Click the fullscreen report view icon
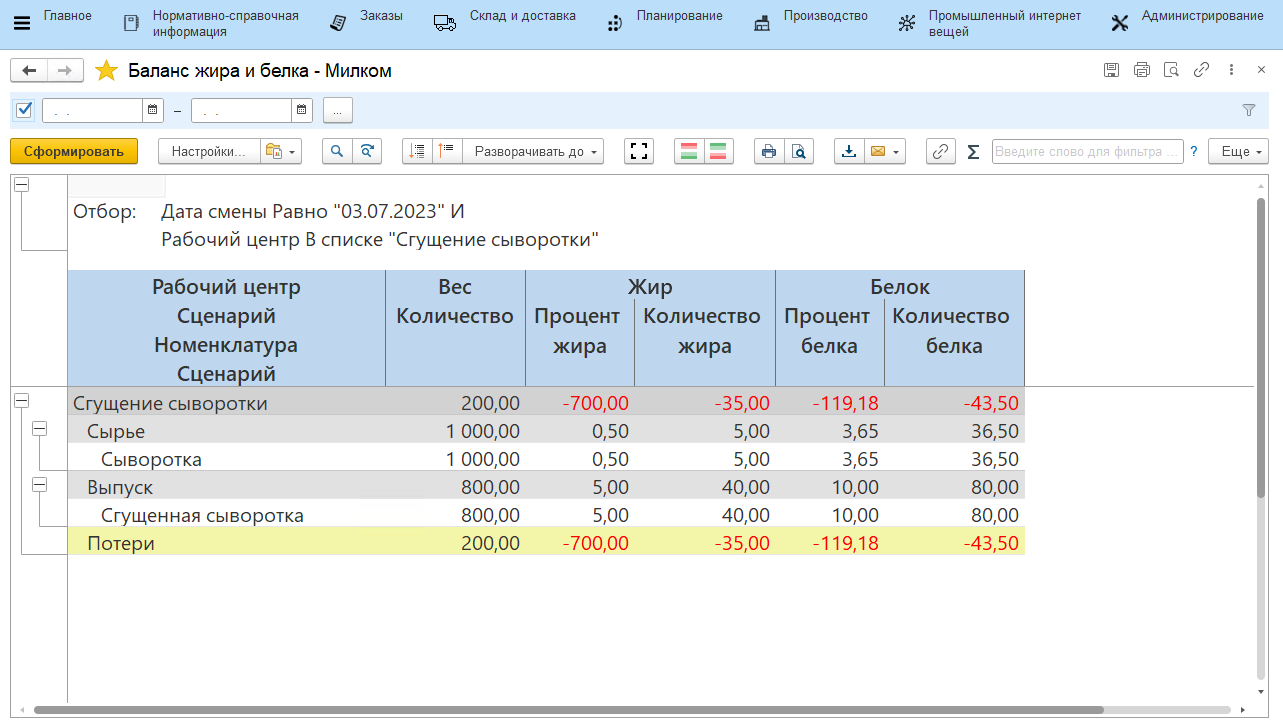The image size is (1283, 725). click(x=639, y=152)
